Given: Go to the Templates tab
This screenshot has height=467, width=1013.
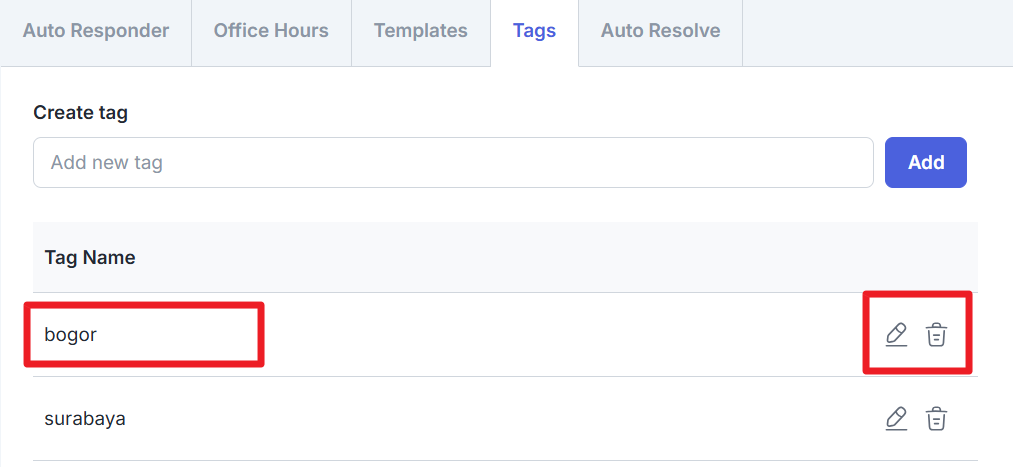Looking at the screenshot, I should (420, 31).
